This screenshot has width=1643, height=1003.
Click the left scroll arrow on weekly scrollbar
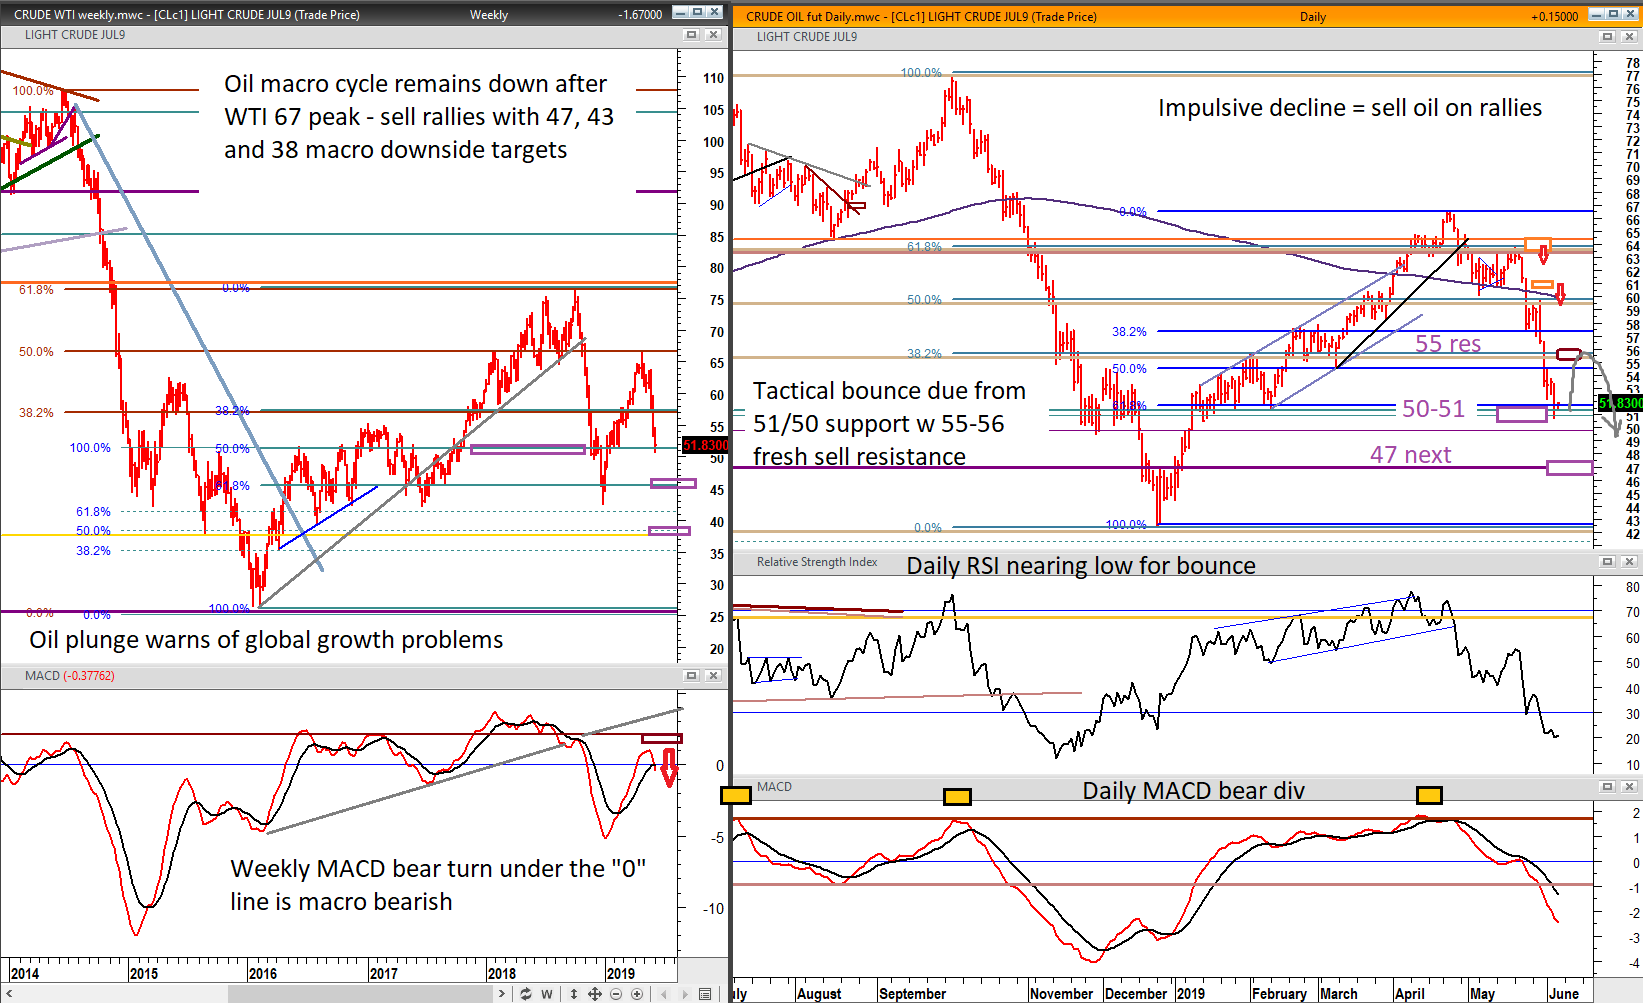pyautogui.click(x=8, y=994)
